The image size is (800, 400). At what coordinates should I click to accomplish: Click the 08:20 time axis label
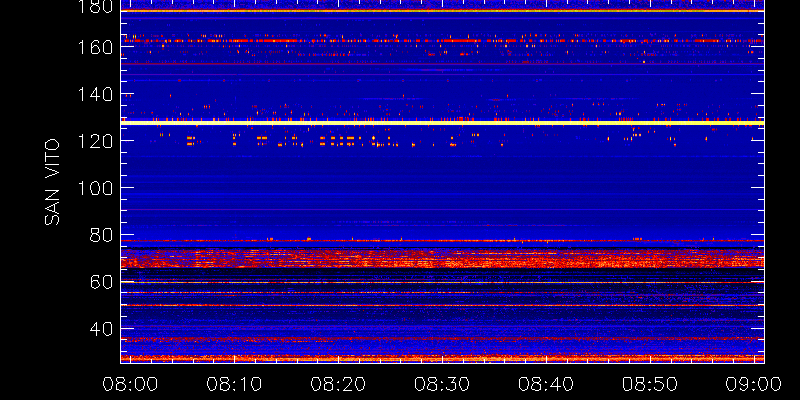pyautogui.click(x=338, y=384)
